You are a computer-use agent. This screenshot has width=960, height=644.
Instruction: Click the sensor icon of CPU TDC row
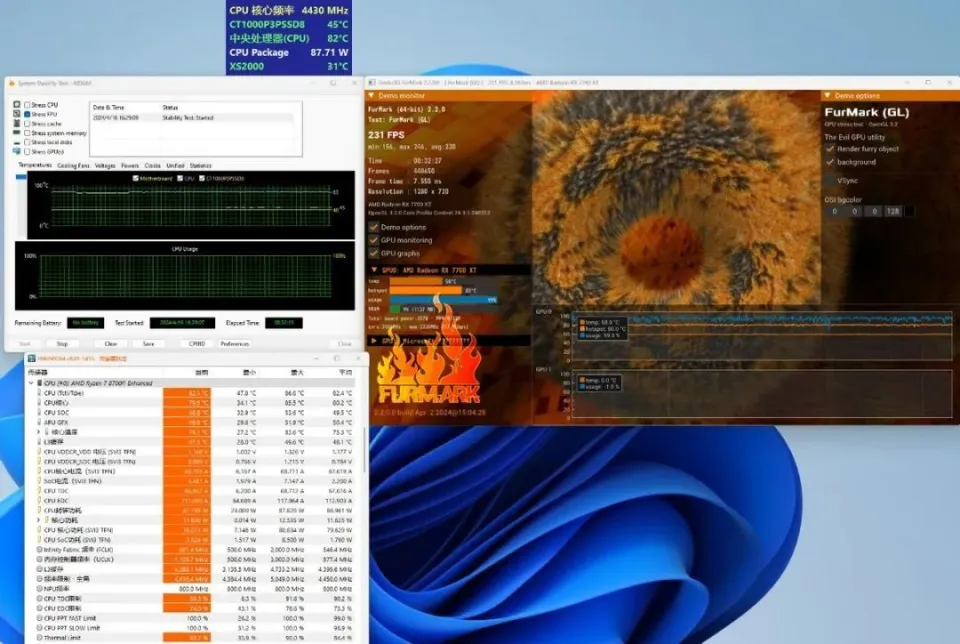point(40,491)
